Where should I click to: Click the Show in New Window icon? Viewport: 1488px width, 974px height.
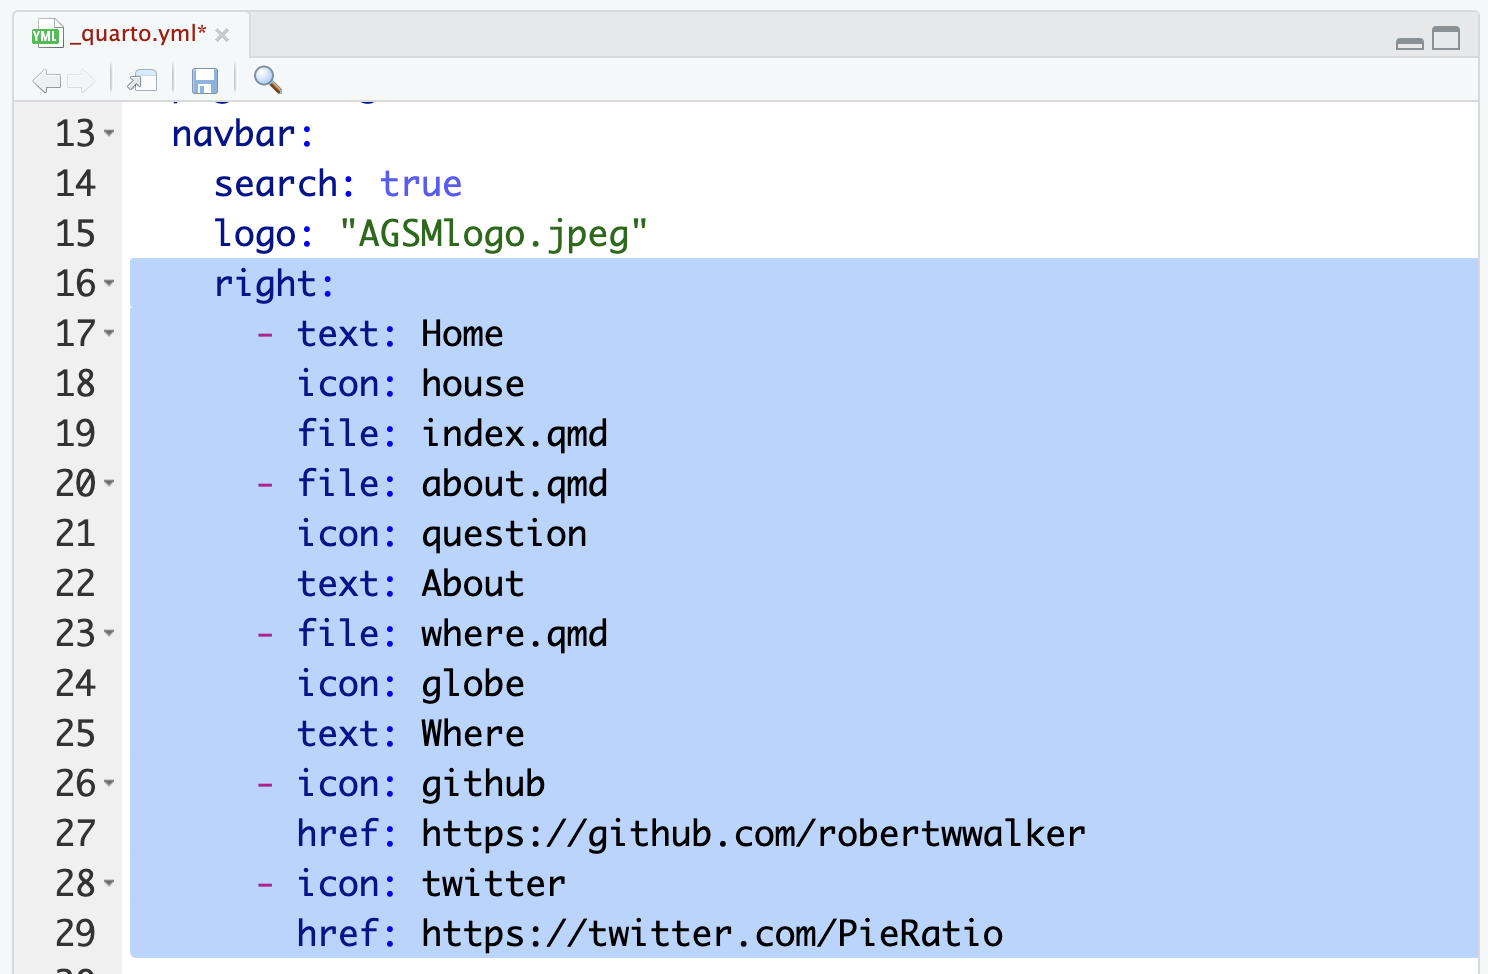click(142, 80)
